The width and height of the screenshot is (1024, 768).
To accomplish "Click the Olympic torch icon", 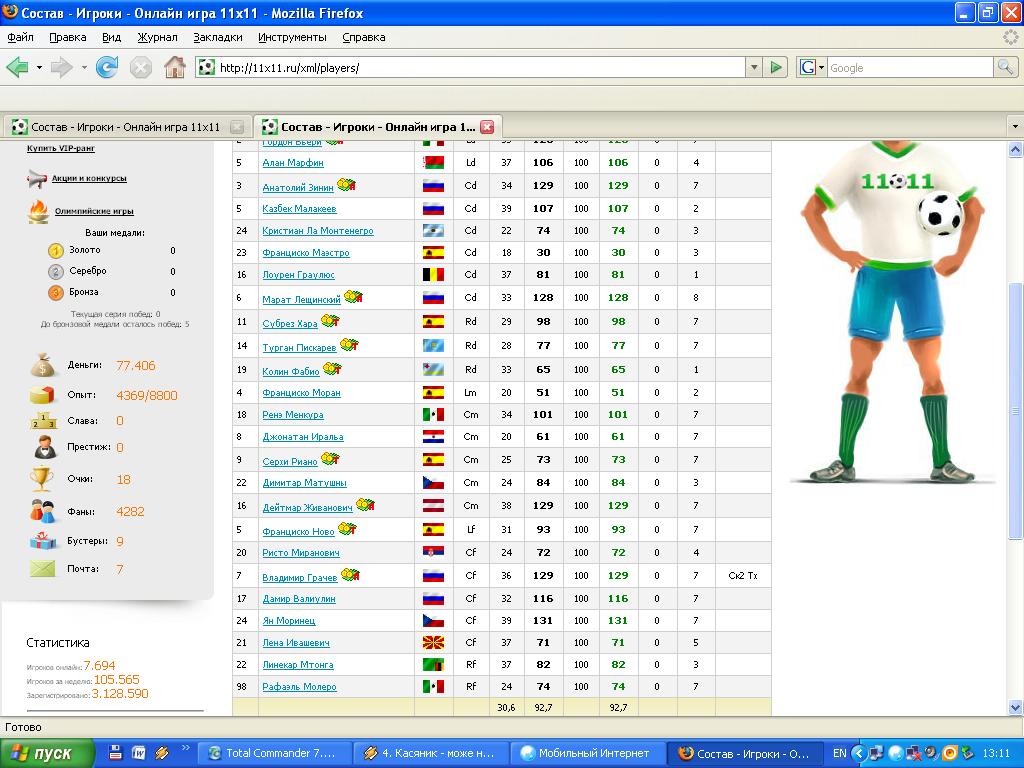I will pos(38,211).
